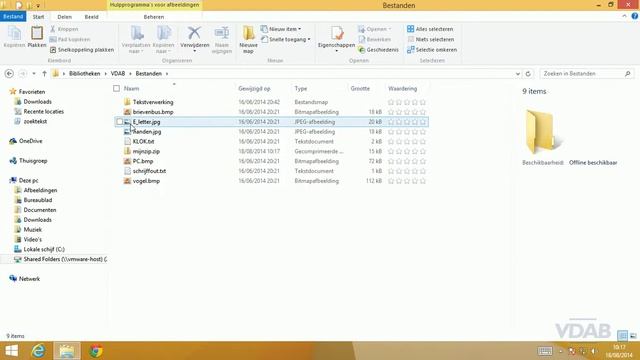This screenshot has height=360, width=640.
Task: Select the KLOK.txt file
Action: 143,141
